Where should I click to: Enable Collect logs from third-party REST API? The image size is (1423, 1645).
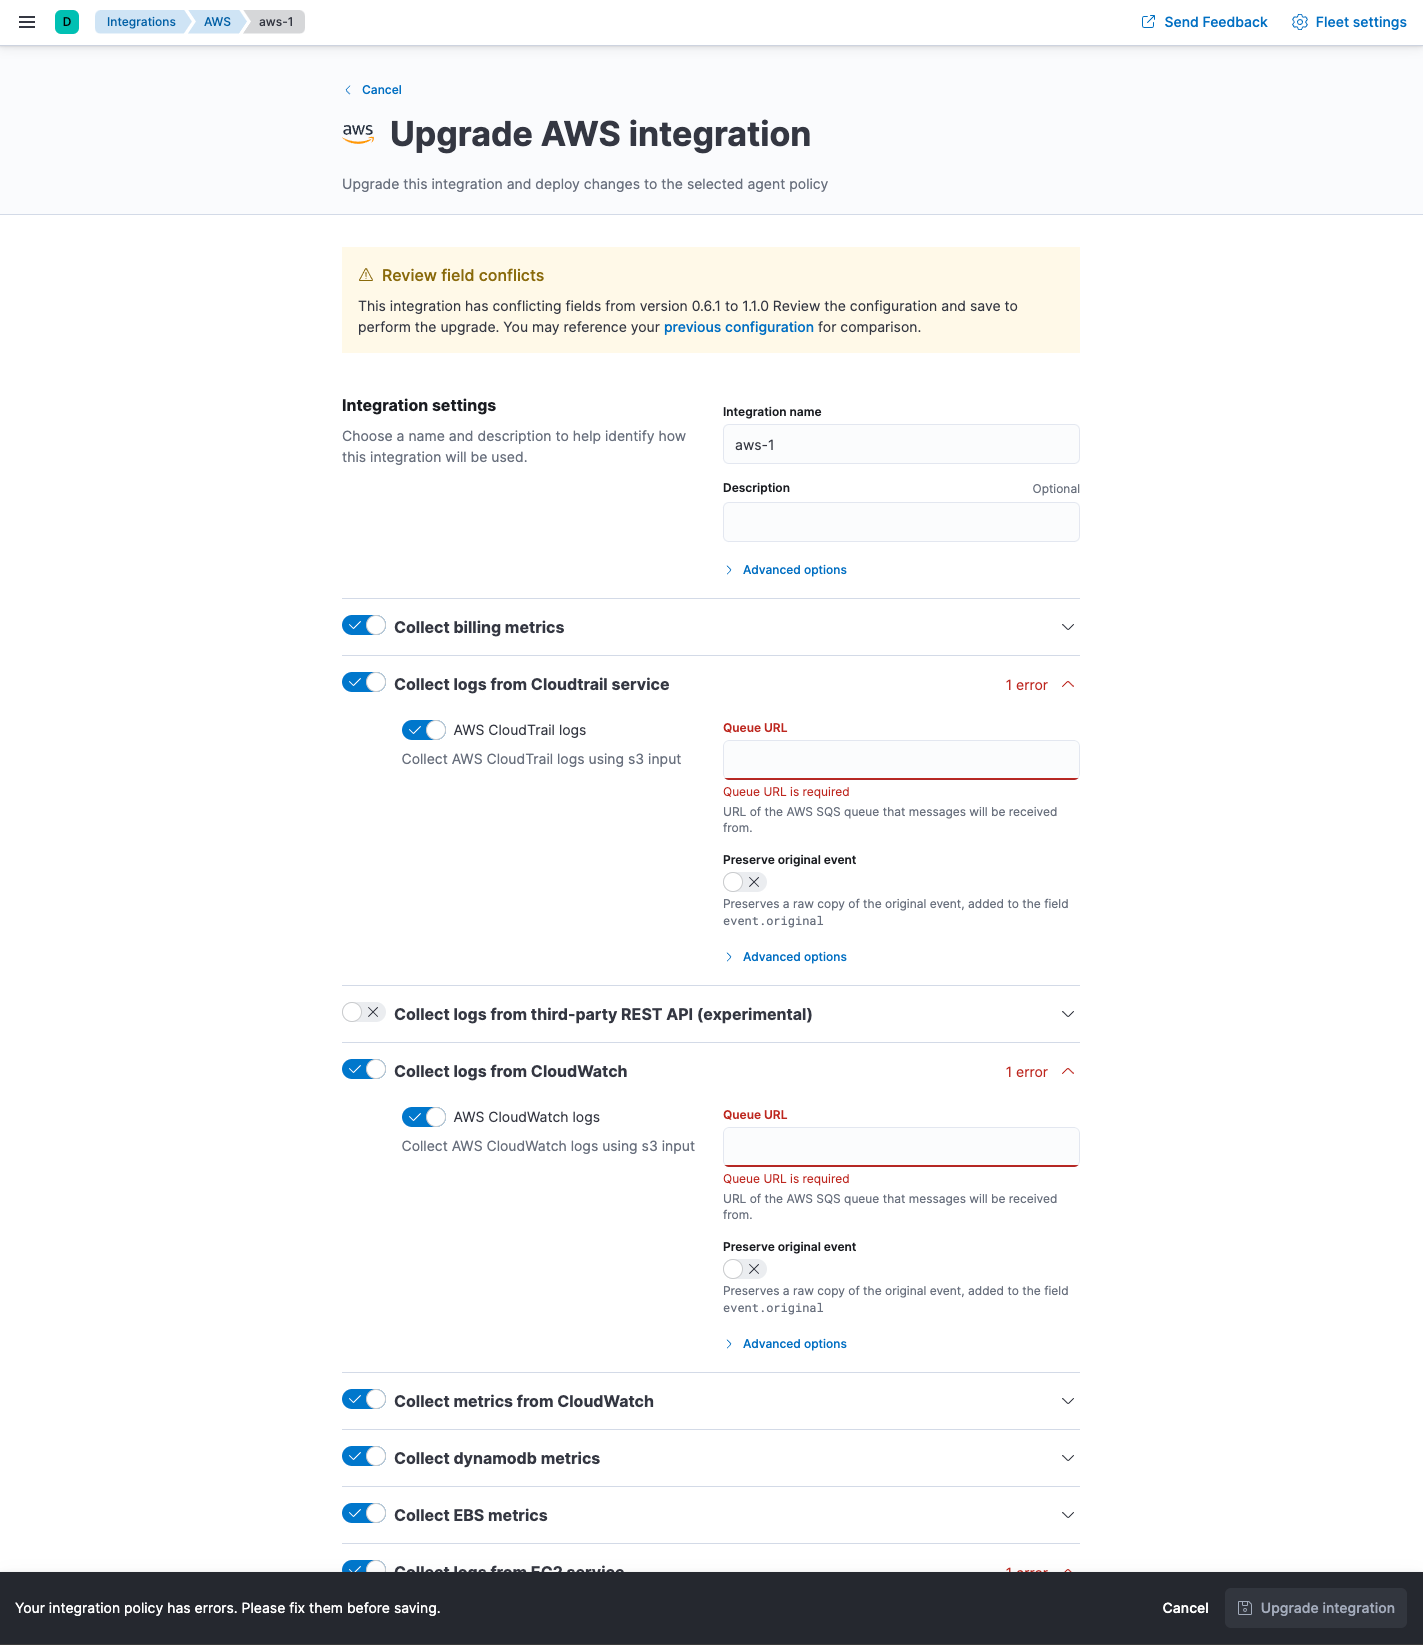coord(364,1013)
